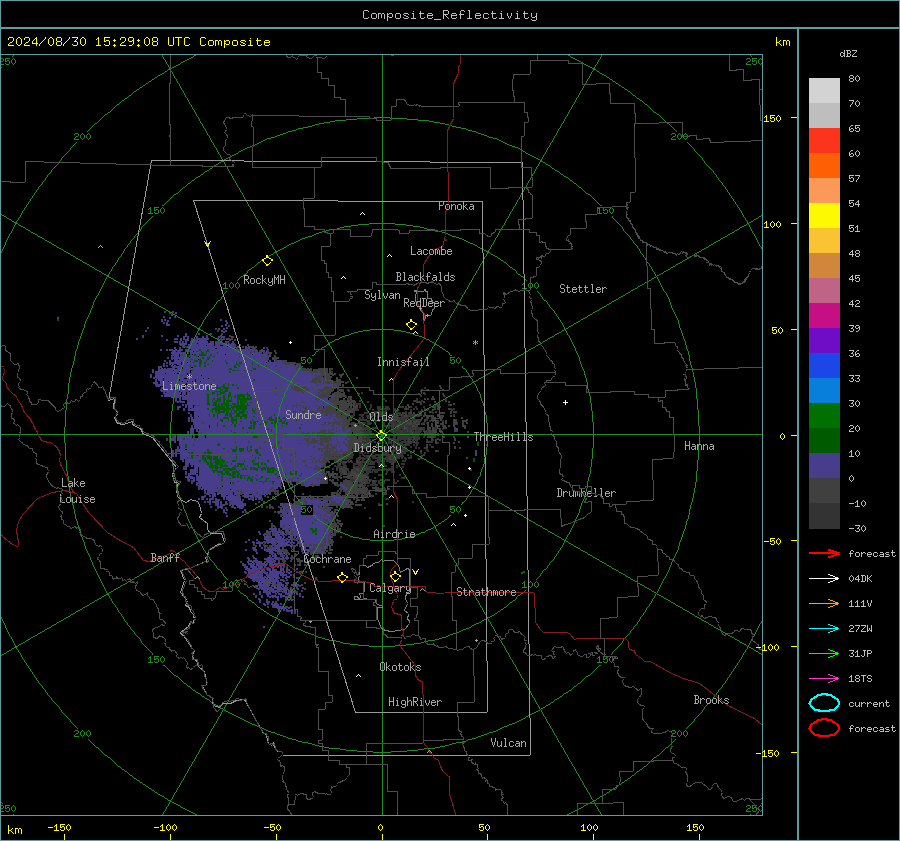The height and width of the screenshot is (841, 900).
Task: Click the Cochrane city label
Action: (x=327, y=559)
